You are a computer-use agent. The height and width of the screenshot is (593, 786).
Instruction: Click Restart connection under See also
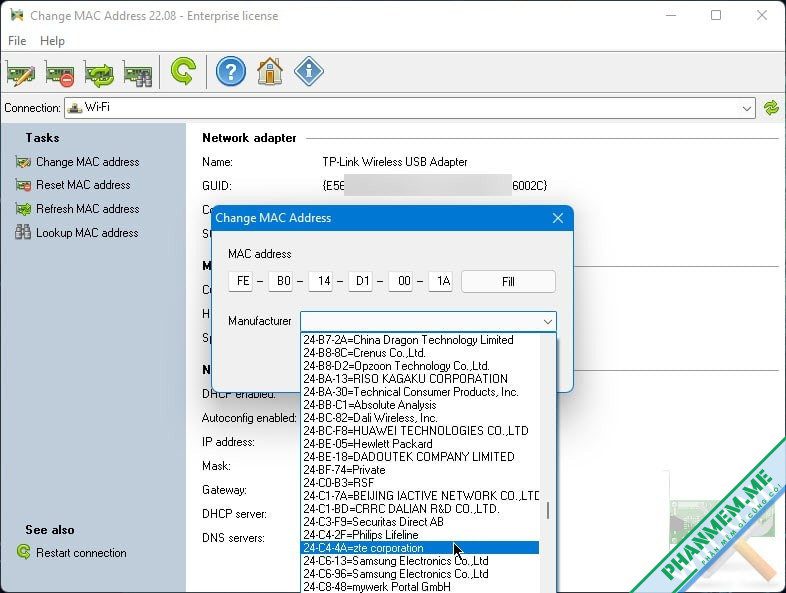pos(71,552)
